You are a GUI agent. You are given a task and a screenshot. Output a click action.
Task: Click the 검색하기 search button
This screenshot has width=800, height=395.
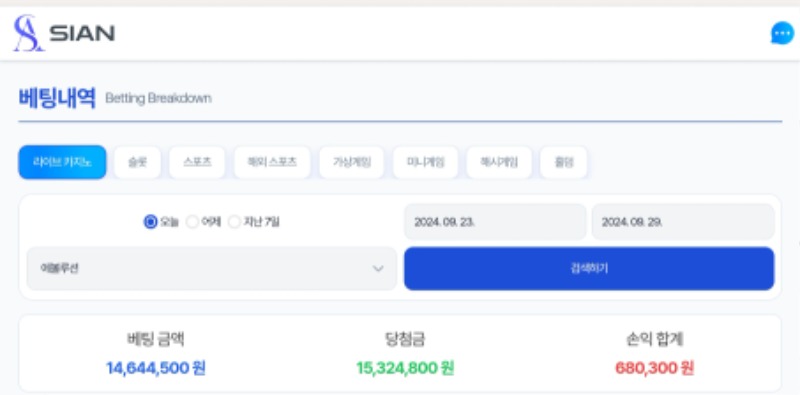click(589, 268)
